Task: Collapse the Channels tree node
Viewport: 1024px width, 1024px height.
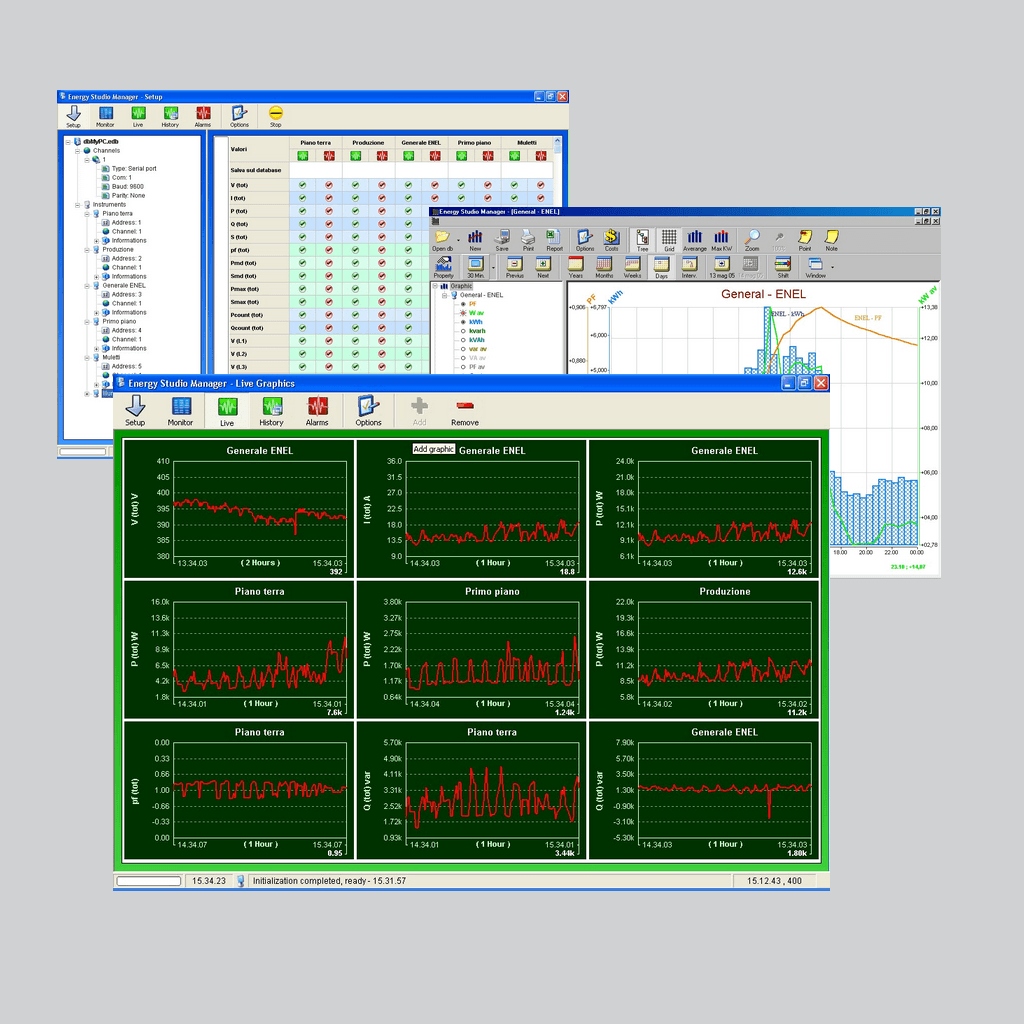Action: coord(76,151)
